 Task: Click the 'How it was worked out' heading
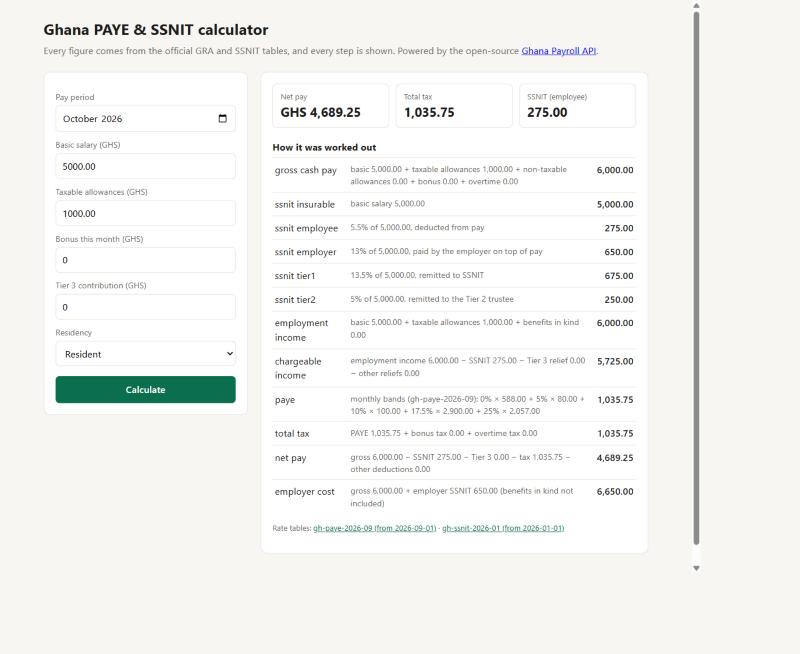pyautogui.click(x=324, y=147)
